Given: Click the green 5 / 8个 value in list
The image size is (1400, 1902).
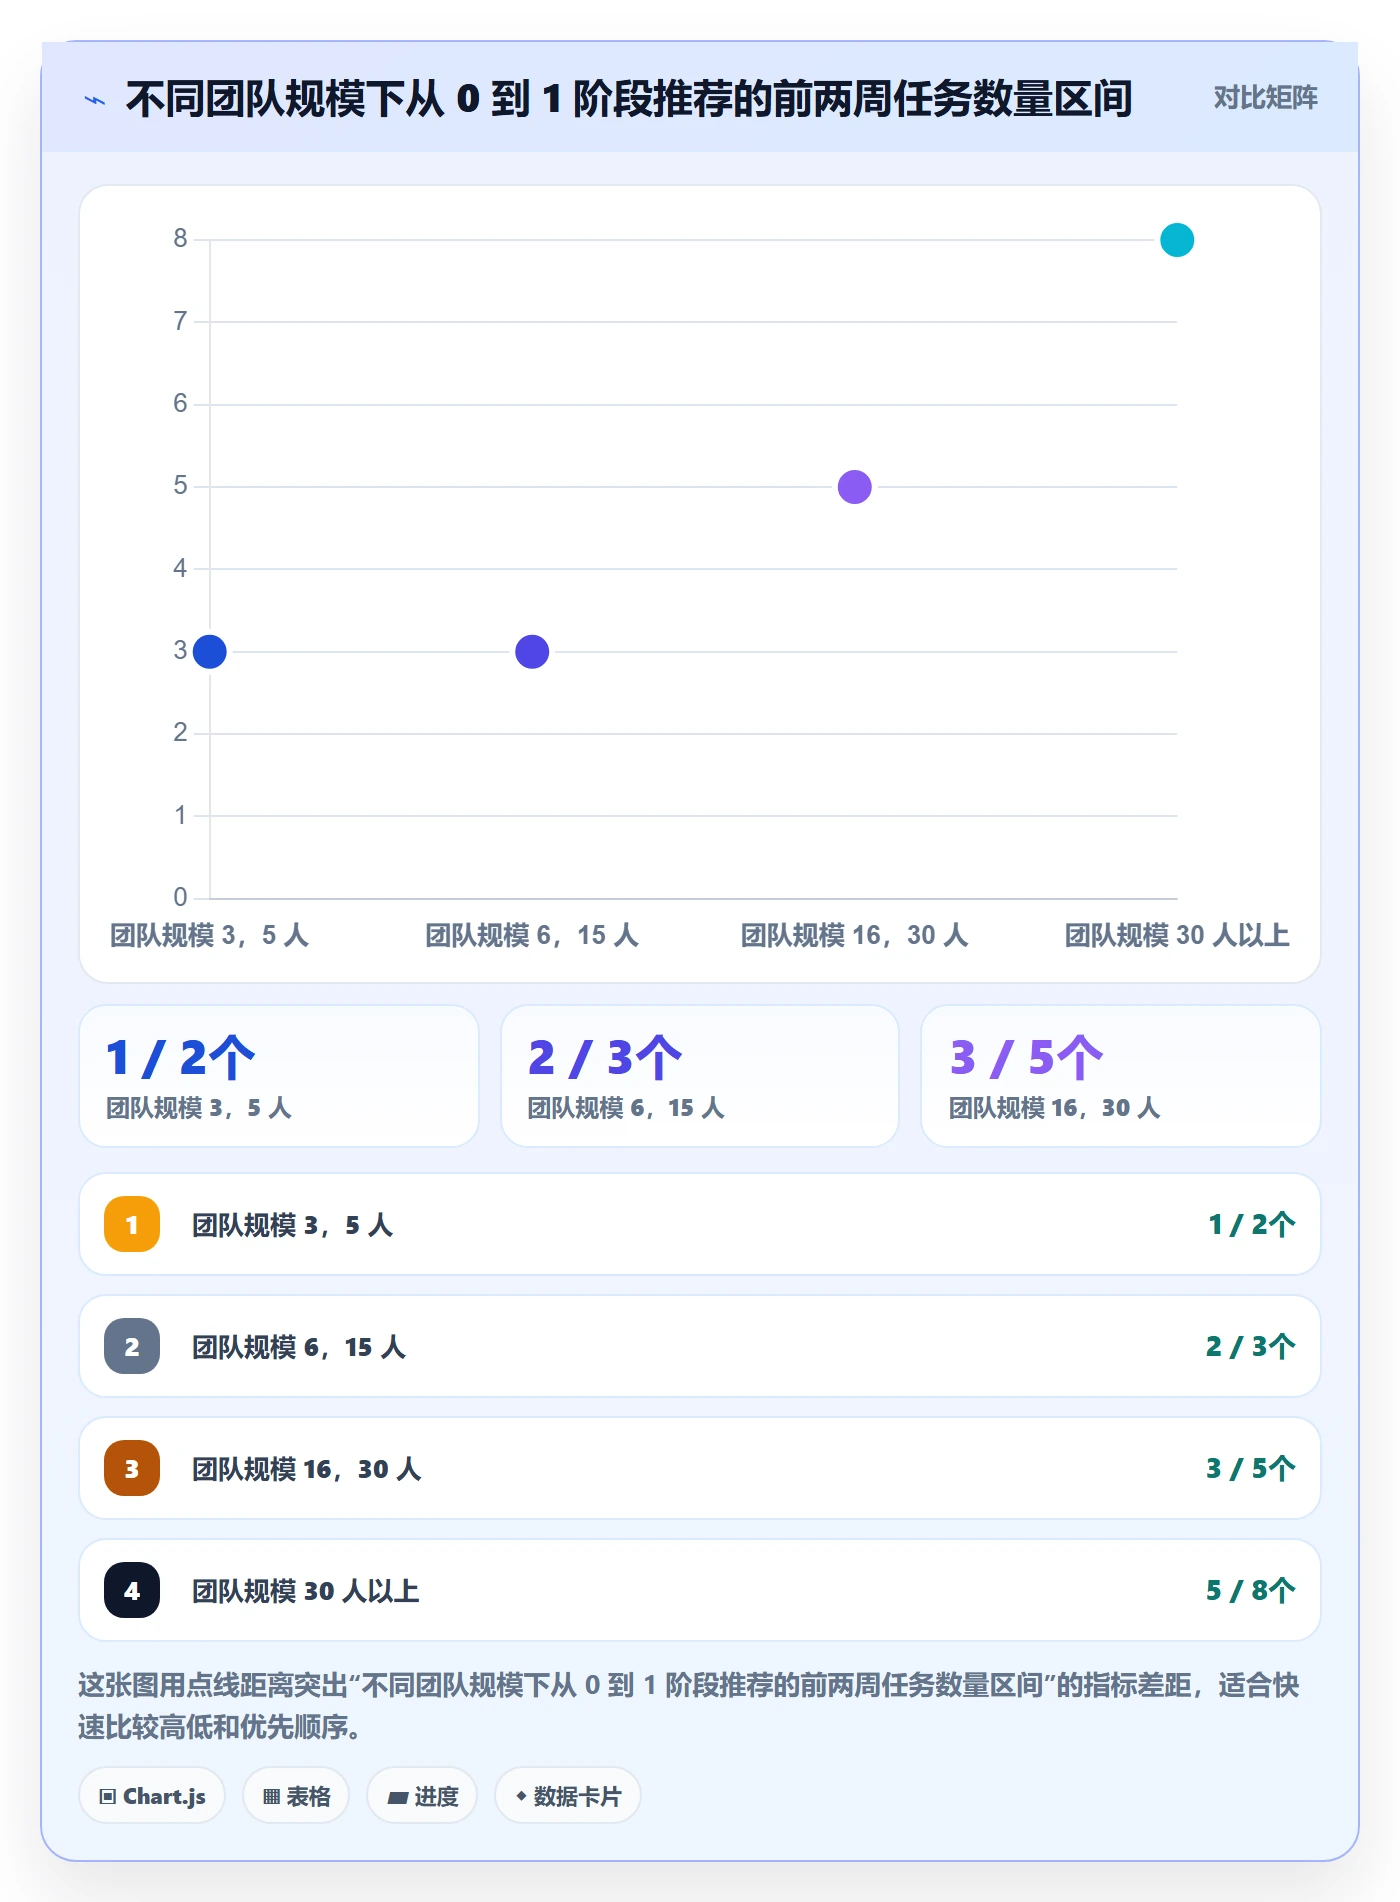Looking at the screenshot, I should (x=1251, y=1591).
